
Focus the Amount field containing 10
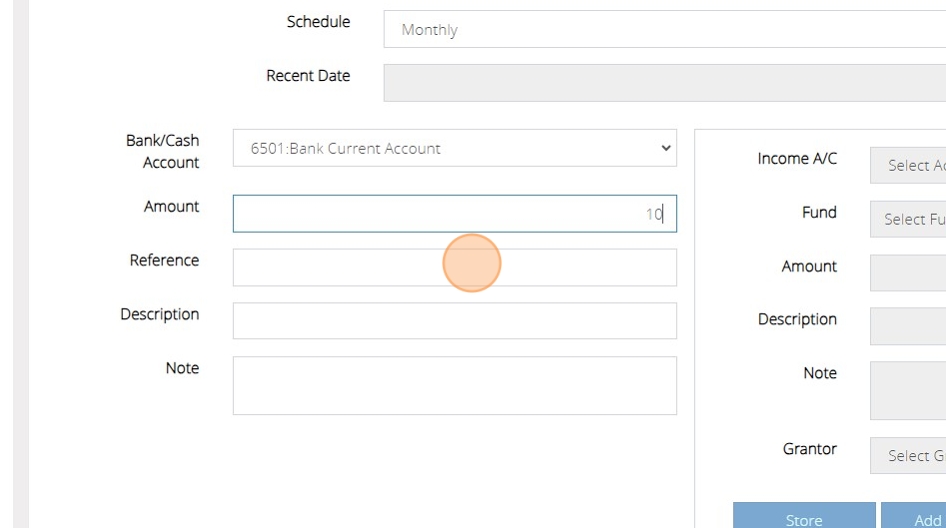[x=454, y=214]
